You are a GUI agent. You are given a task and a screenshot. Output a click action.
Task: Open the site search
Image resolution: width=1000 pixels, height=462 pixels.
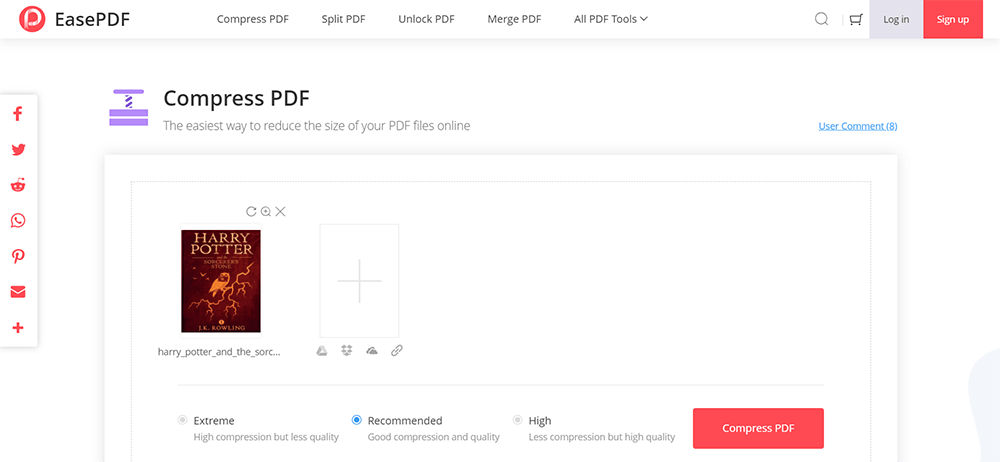pyautogui.click(x=822, y=19)
